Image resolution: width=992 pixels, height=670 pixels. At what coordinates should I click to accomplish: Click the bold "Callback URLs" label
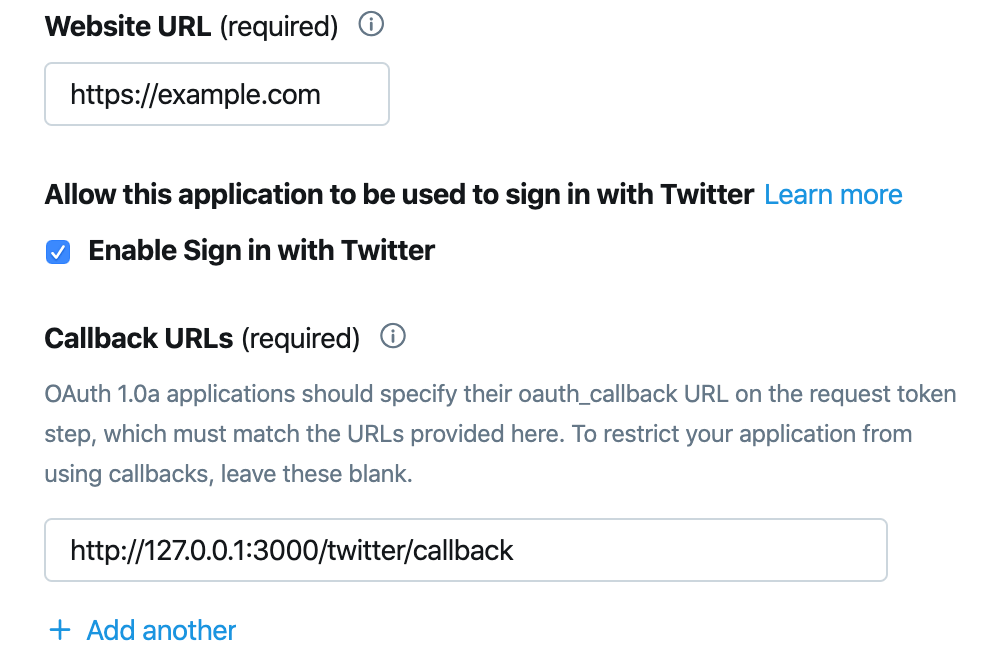[139, 339]
